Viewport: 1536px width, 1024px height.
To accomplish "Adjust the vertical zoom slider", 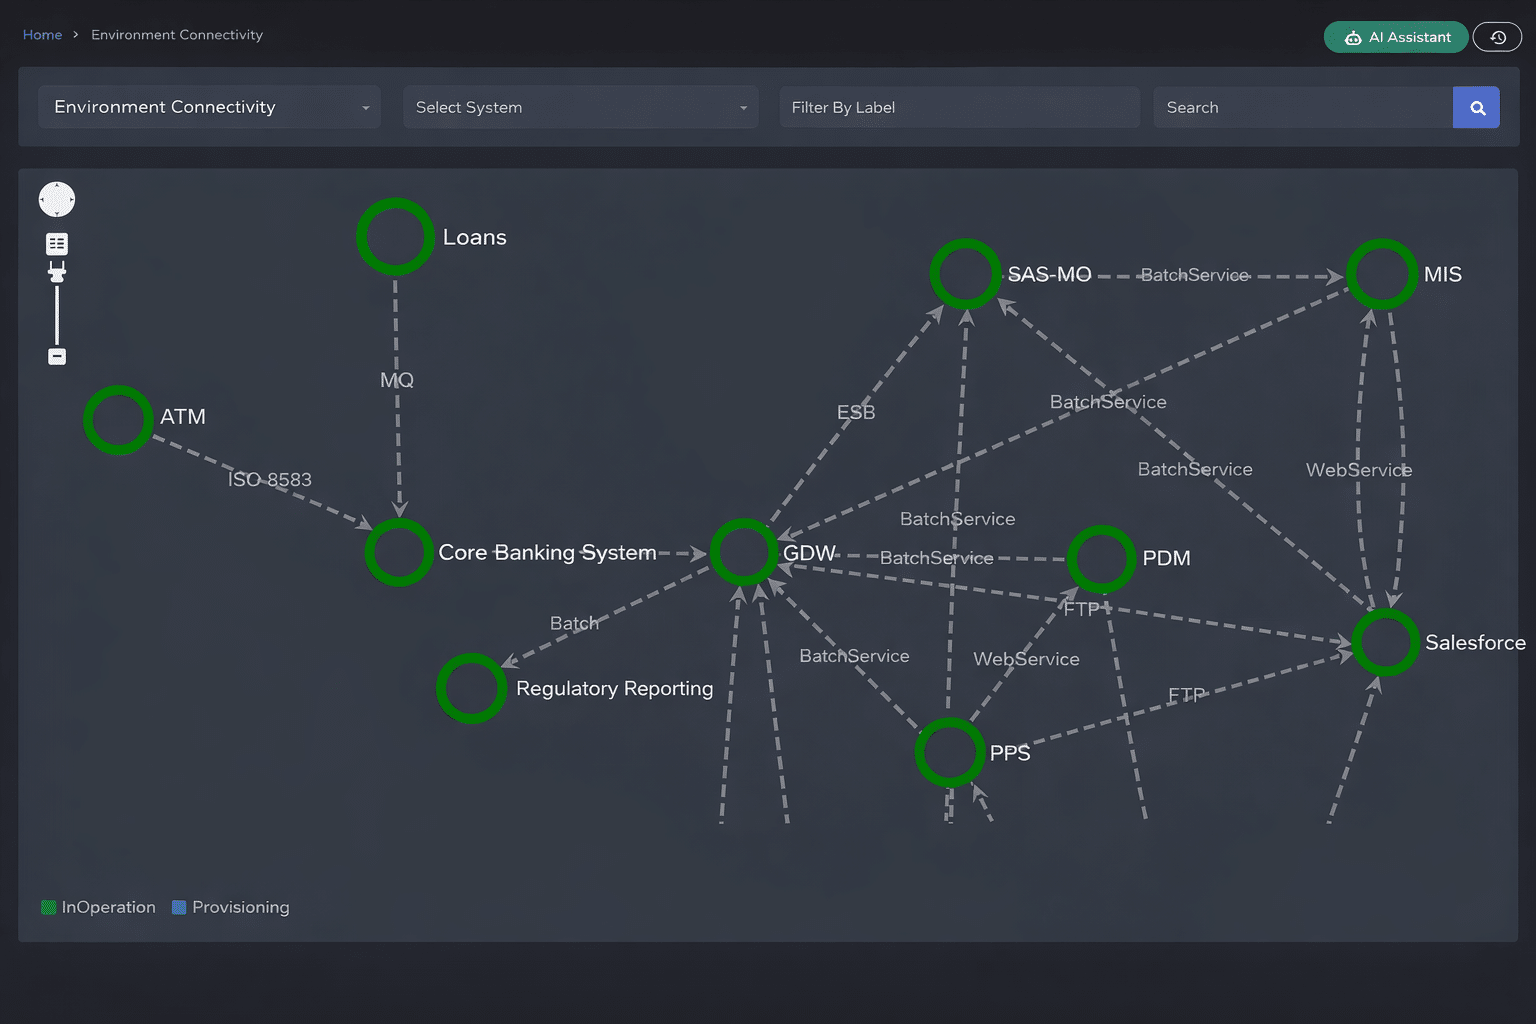I will click(x=57, y=315).
